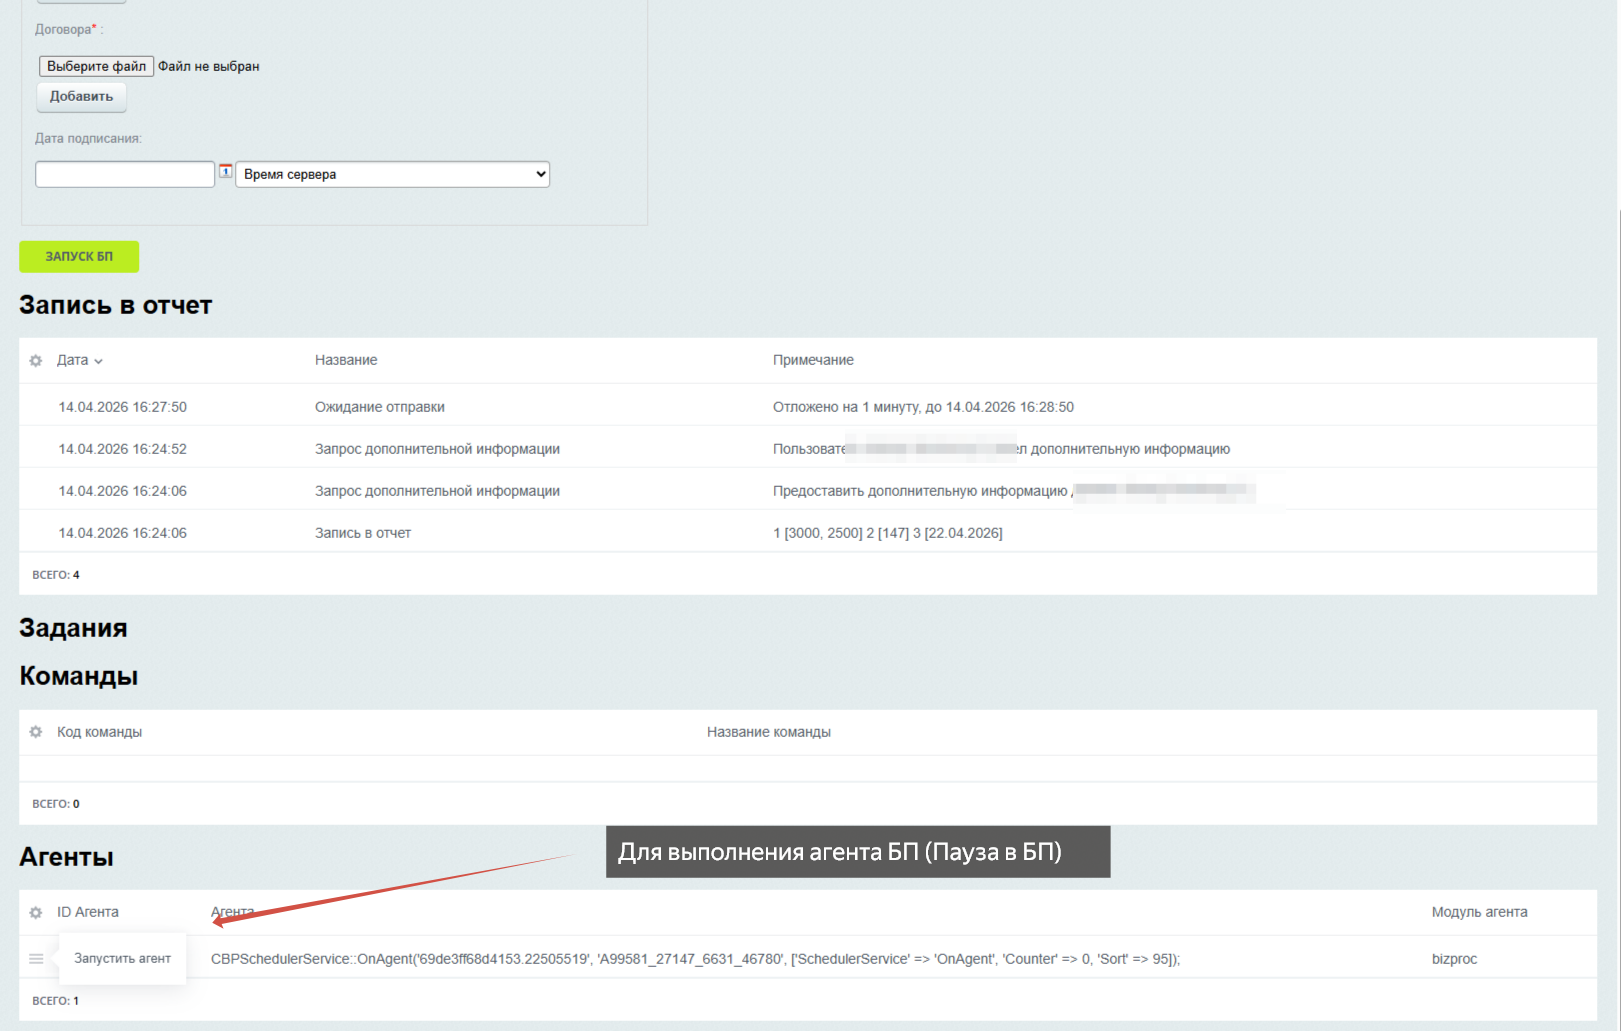1621x1031 pixels.
Task: Click the Название команды column header
Action: (x=768, y=732)
